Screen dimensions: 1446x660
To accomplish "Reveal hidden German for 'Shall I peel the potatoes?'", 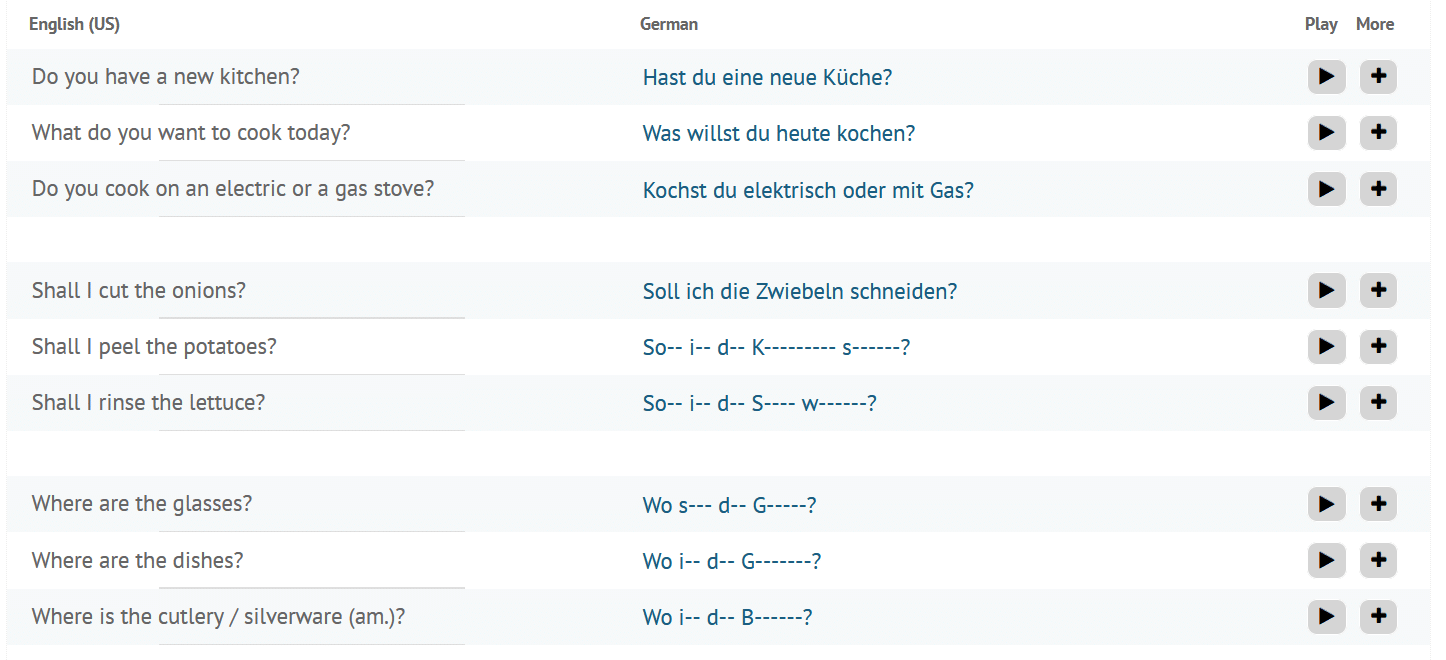I will pos(776,348).
